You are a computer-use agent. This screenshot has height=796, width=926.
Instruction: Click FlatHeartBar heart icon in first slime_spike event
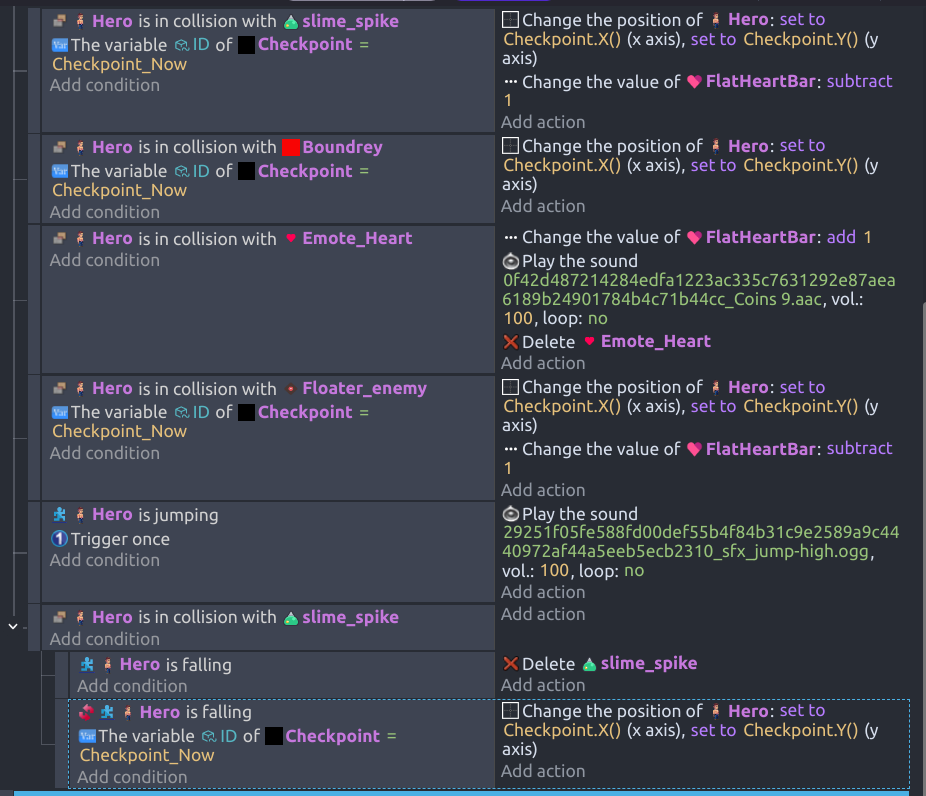(694, 82)
